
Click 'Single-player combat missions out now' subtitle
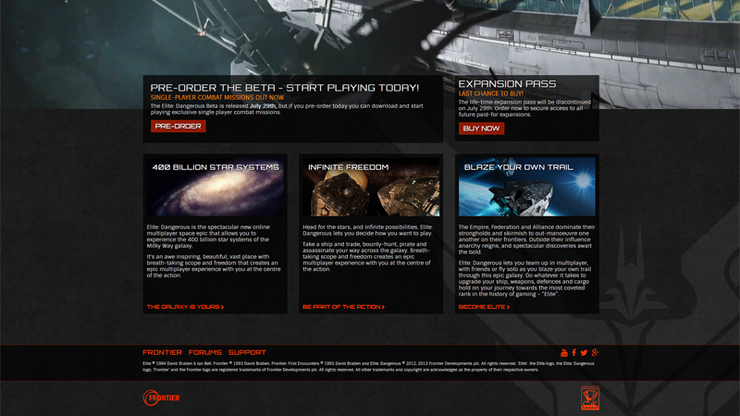[217, 97]
